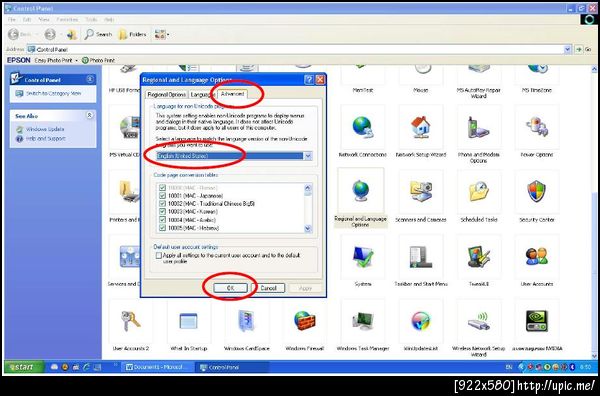Open the Windows Task Manager icon
The image size is (600, 396).
pos(362,321)
